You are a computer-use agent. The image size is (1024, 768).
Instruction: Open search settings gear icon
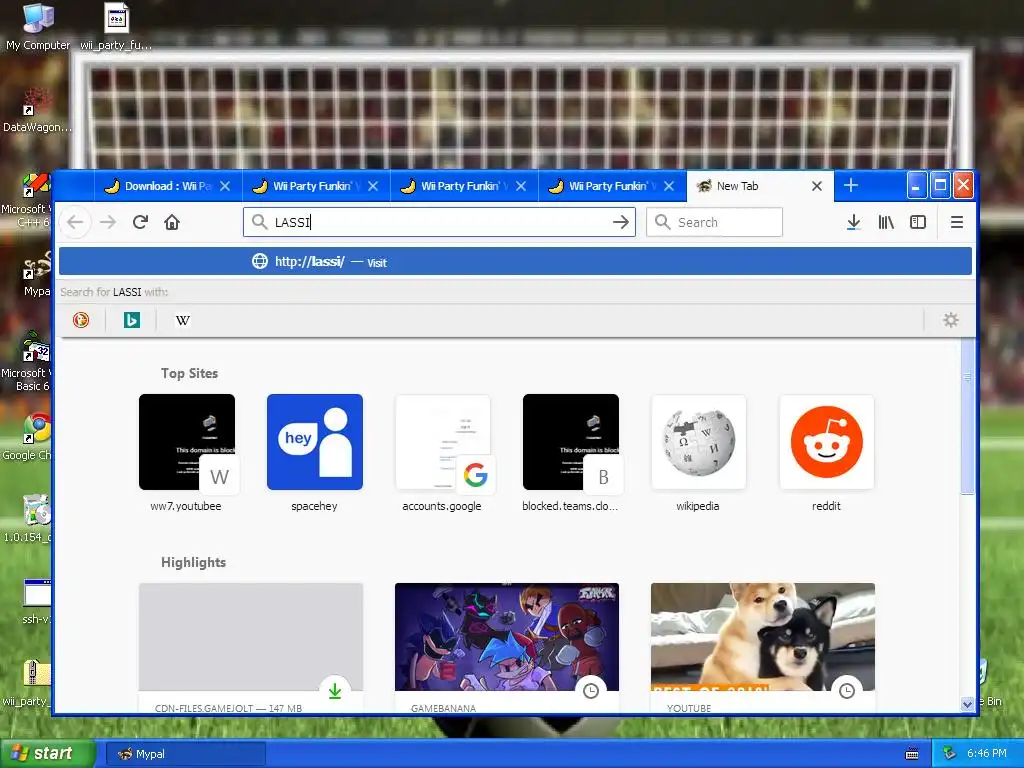click(x=951, y=320)
